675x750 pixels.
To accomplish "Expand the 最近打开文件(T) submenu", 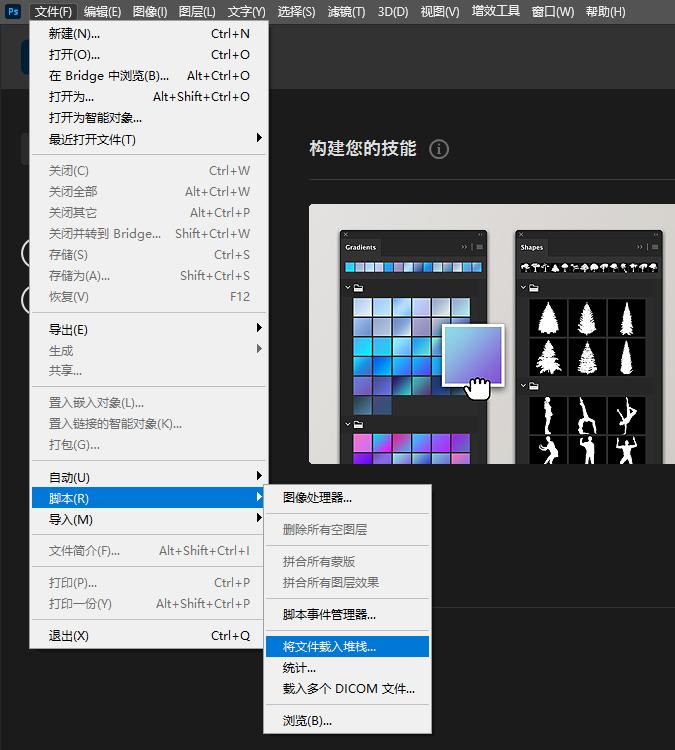I will coord(149,140).
